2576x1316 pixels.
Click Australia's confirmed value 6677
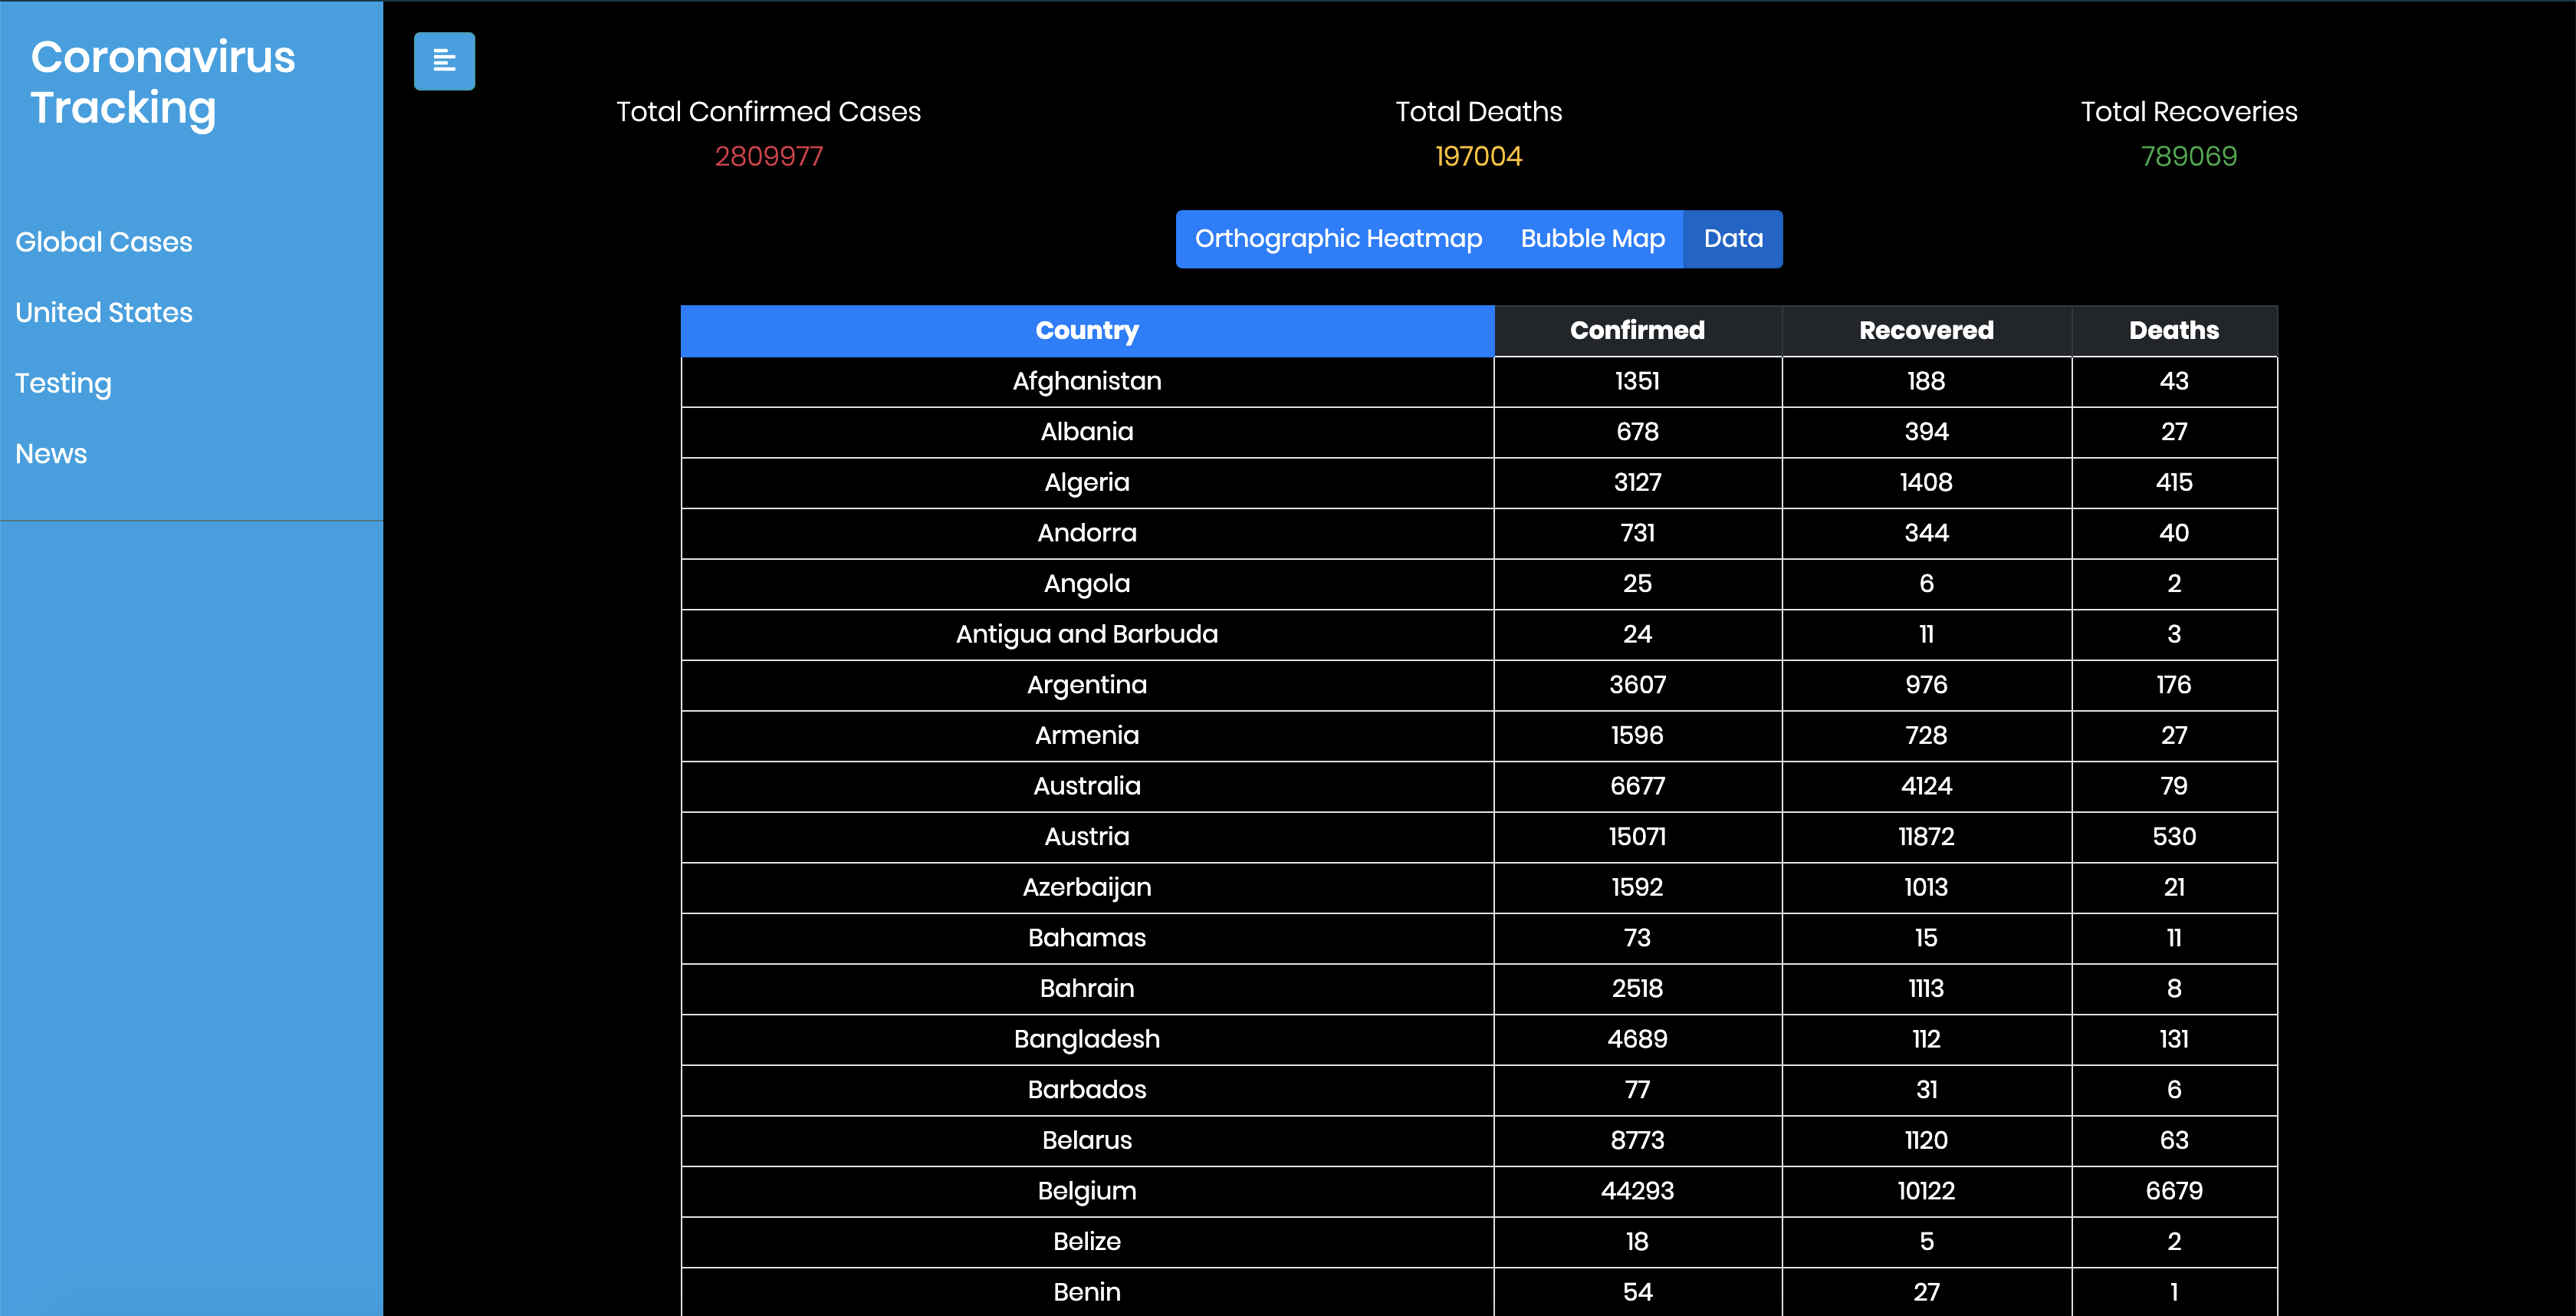pyautogui.click(x=1636, y=786)
